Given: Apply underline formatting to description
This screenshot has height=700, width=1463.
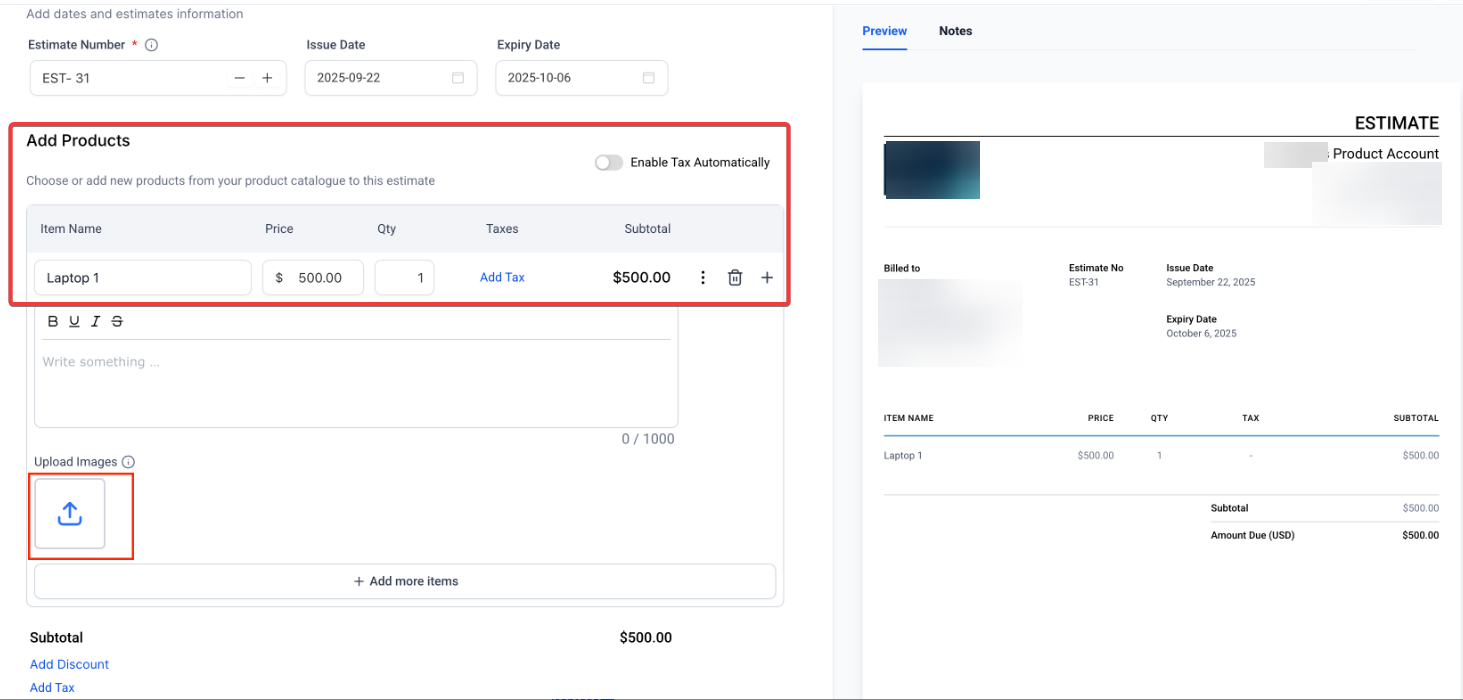Looking at the screenshot, I should (74, 321).
